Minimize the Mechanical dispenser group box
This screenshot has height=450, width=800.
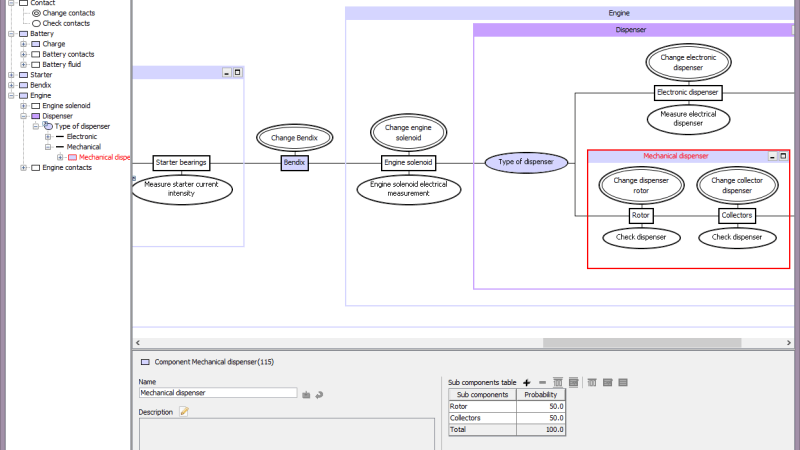pyautogui.click(x=772, y=156)
